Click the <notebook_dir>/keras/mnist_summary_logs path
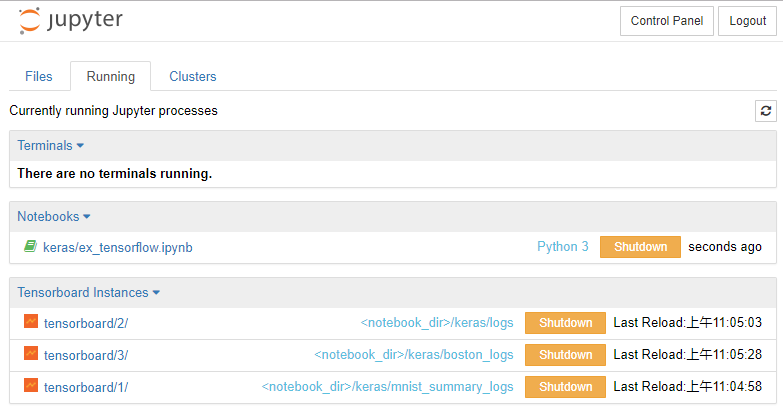The image size is (783, 415). tap(388, 387)
